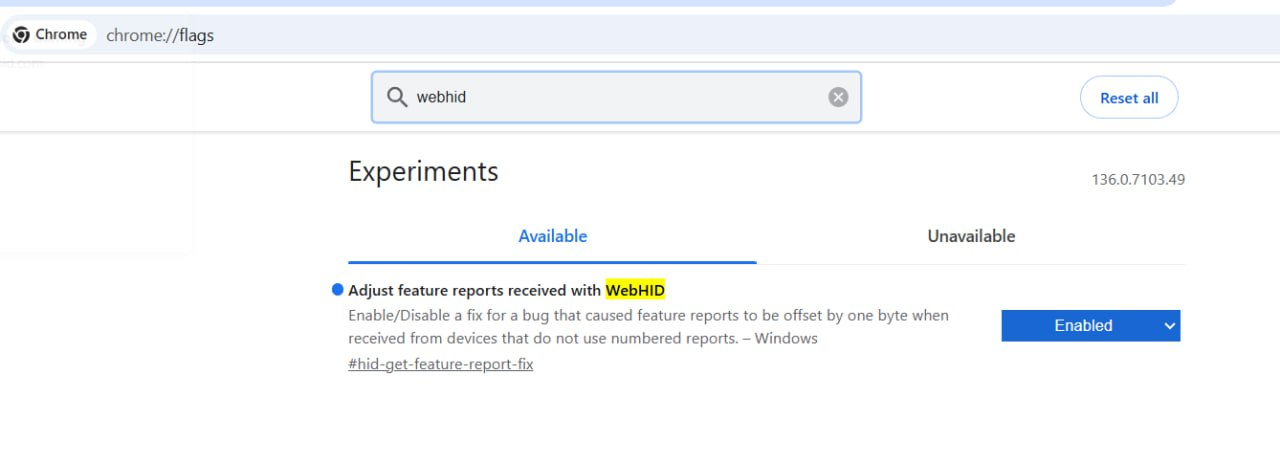Clear the webhid search with X icon
The height and width of the screenshot is (463, 1280).
click(838, 97)
